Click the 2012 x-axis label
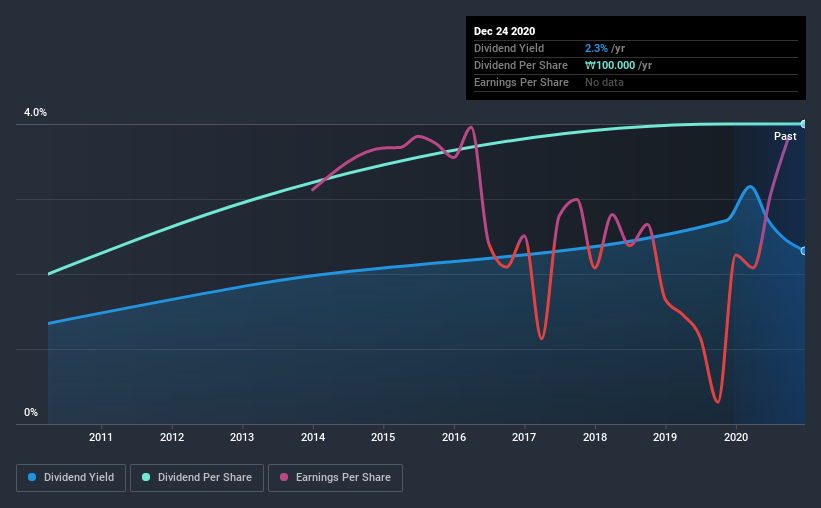 pyautogui.click(x=172, y=437)
